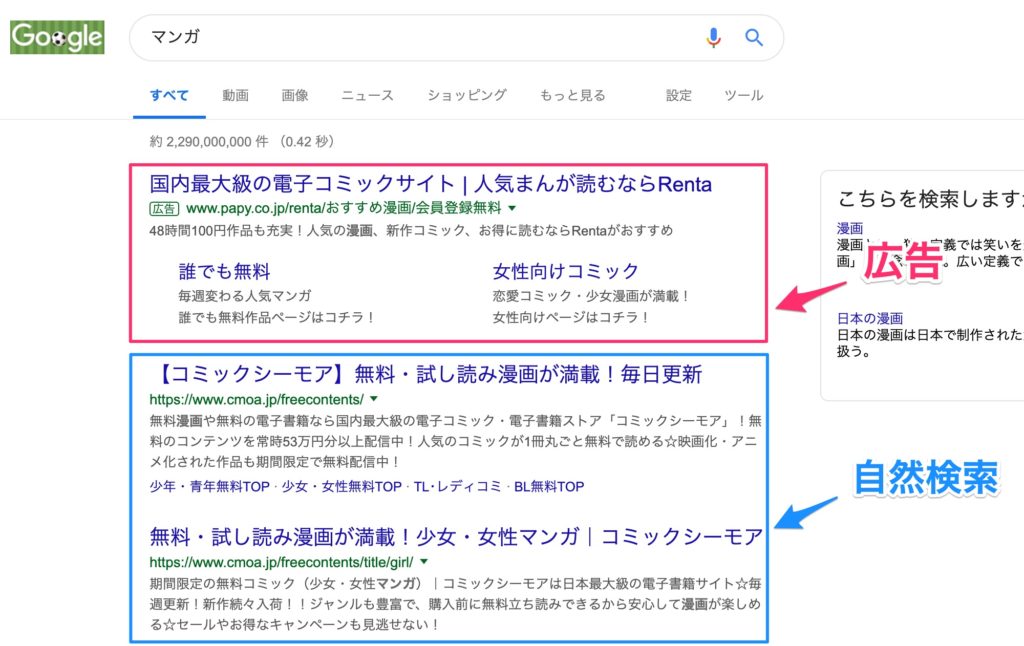
Task: Click the www.papy.co.jp/renta green URL text
Action: click(x=344, y=208)
